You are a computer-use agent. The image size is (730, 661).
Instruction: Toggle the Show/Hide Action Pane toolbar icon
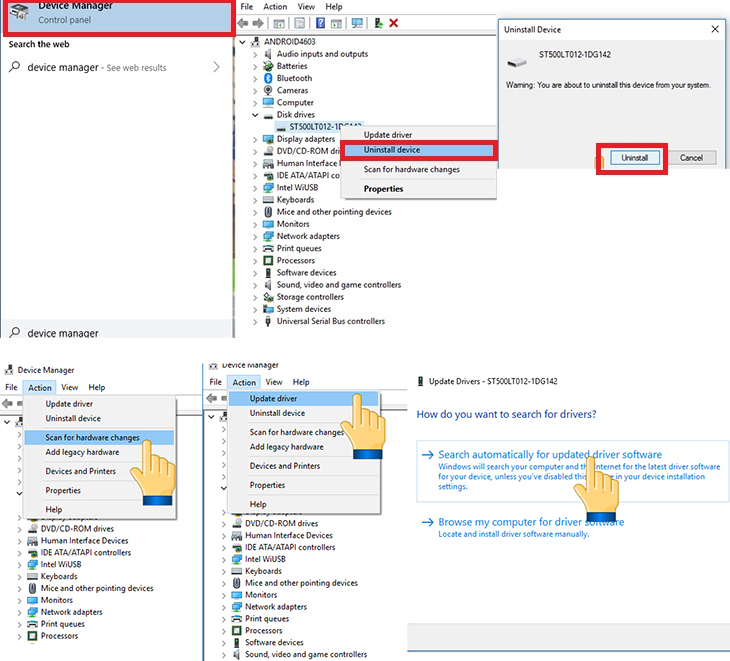click(x=336, y=23)
